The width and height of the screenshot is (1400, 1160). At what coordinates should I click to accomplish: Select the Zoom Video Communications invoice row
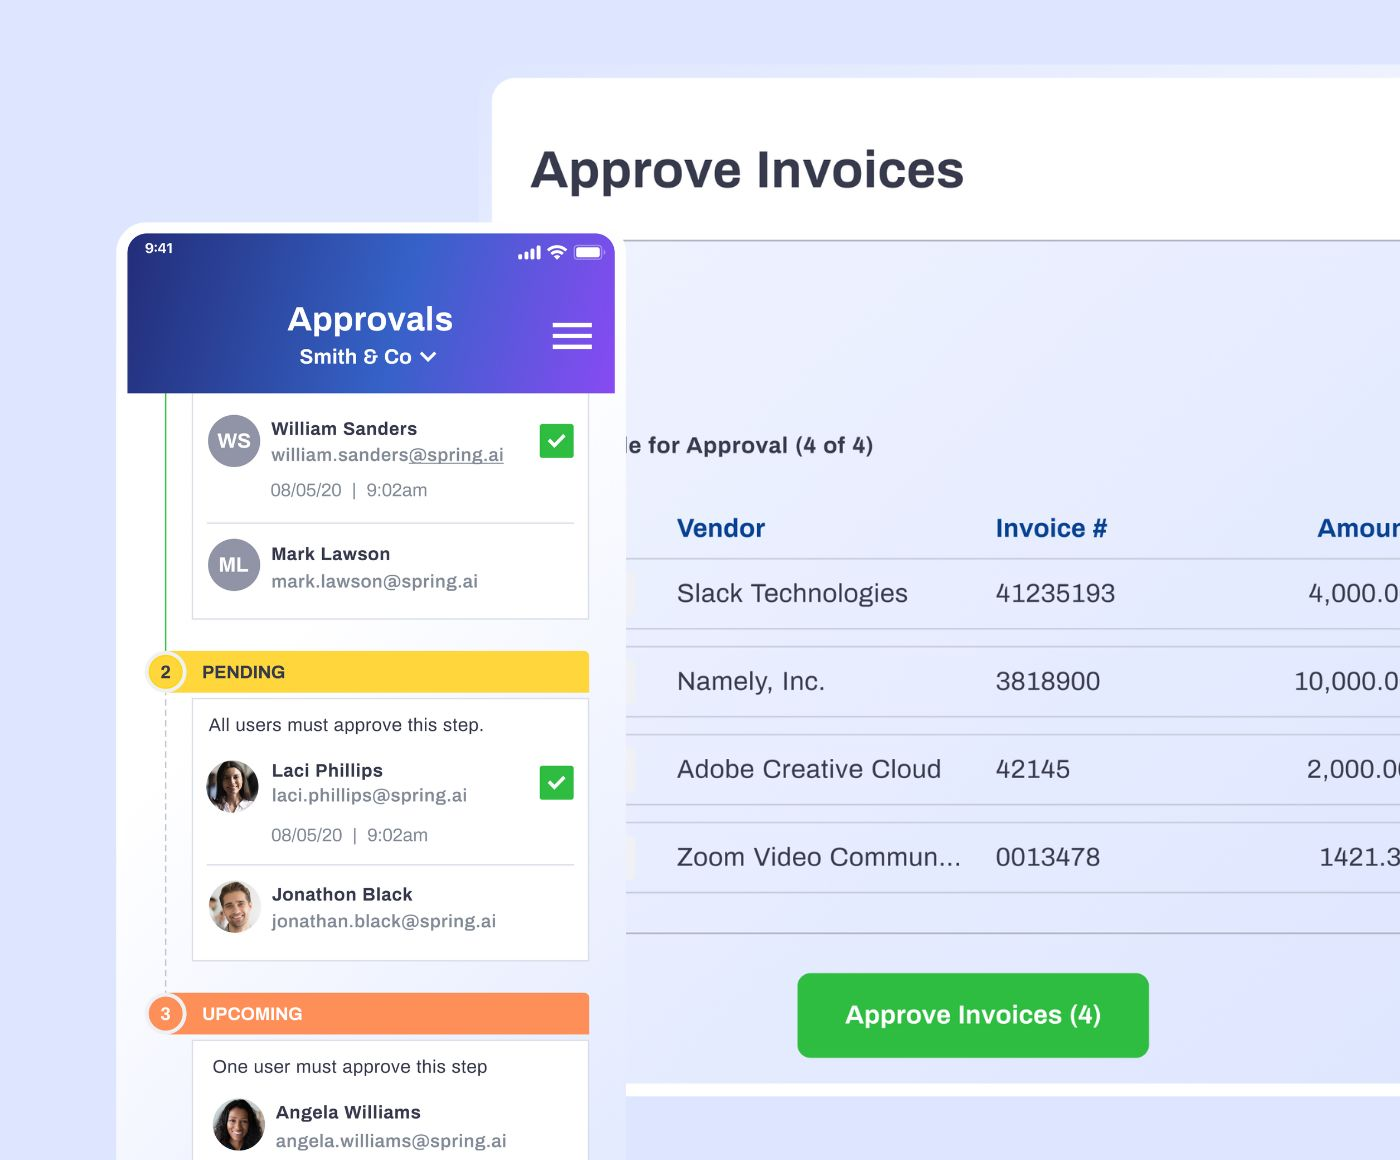tap(634, 857)
